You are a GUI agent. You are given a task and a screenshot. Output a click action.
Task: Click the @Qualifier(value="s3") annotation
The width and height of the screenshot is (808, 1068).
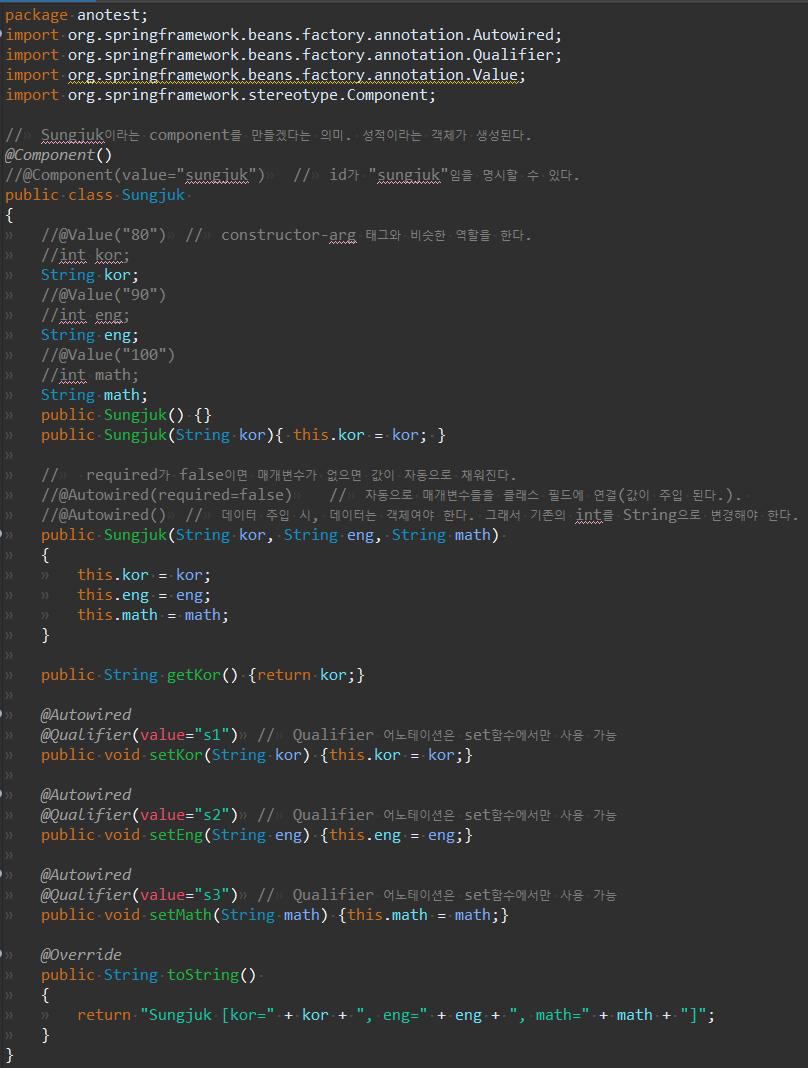[140, 895]
